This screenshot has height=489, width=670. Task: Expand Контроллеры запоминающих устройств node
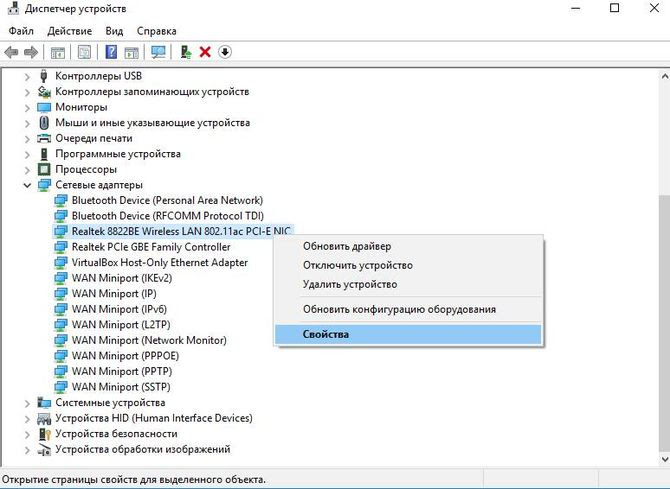27,92
